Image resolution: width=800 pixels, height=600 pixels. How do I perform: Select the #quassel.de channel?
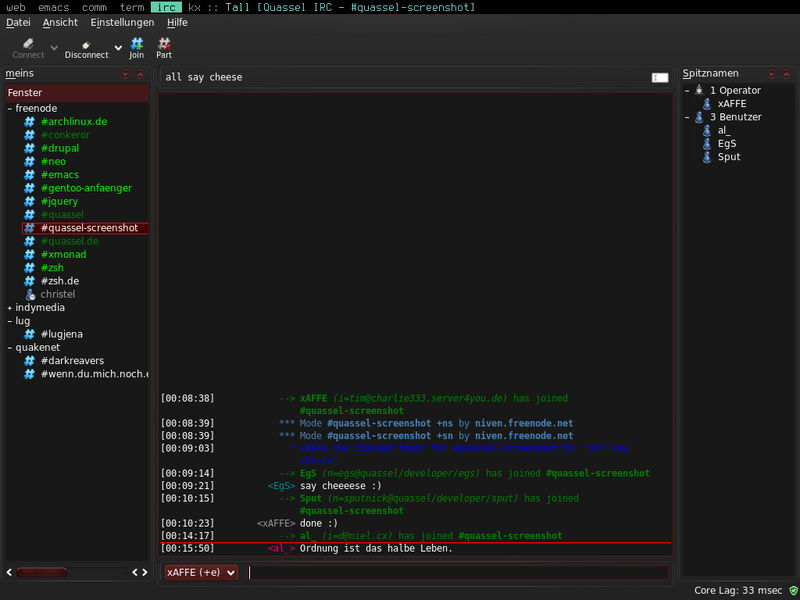[70, 241]
